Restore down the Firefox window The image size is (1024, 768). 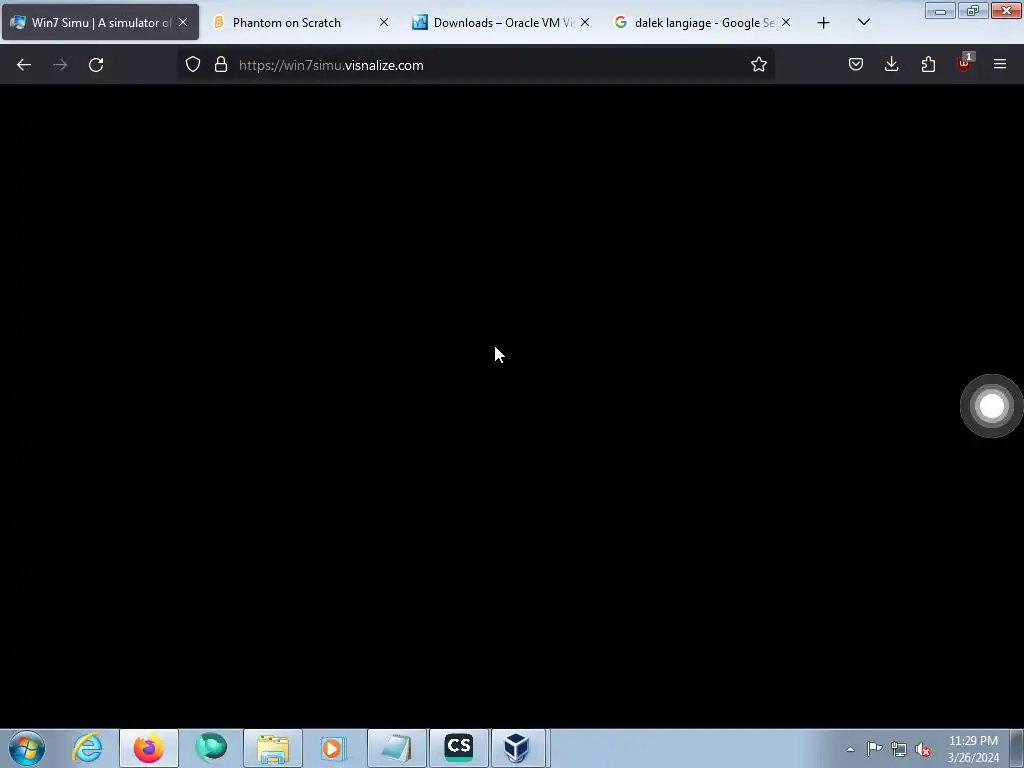[973, 11]
